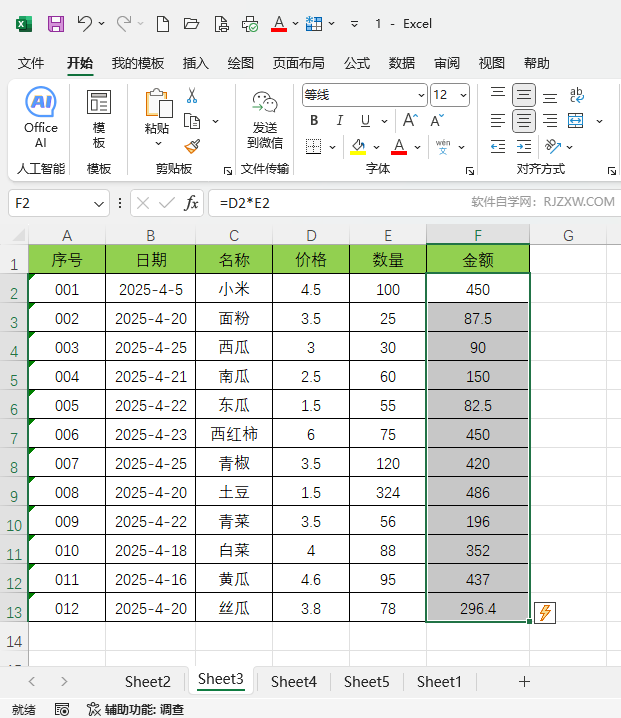Open the 模板 templates icon
Viewport: 621px width, 718px height.
[x=99, y=119]
